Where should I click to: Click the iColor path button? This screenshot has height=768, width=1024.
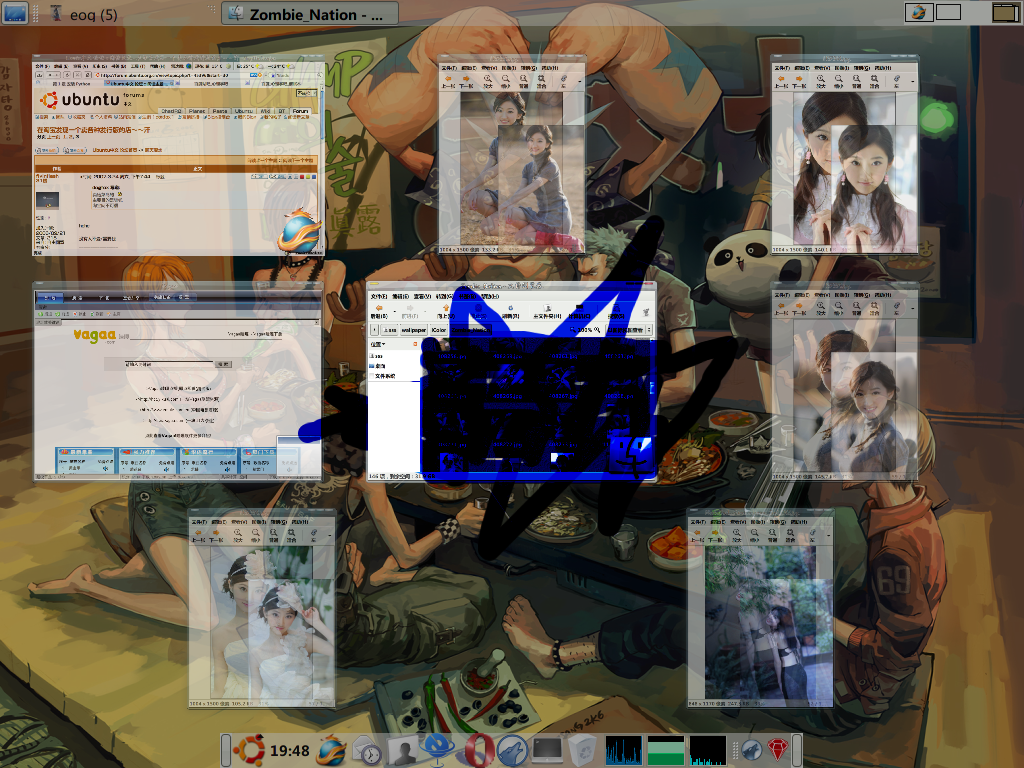[x=439, y=330]
